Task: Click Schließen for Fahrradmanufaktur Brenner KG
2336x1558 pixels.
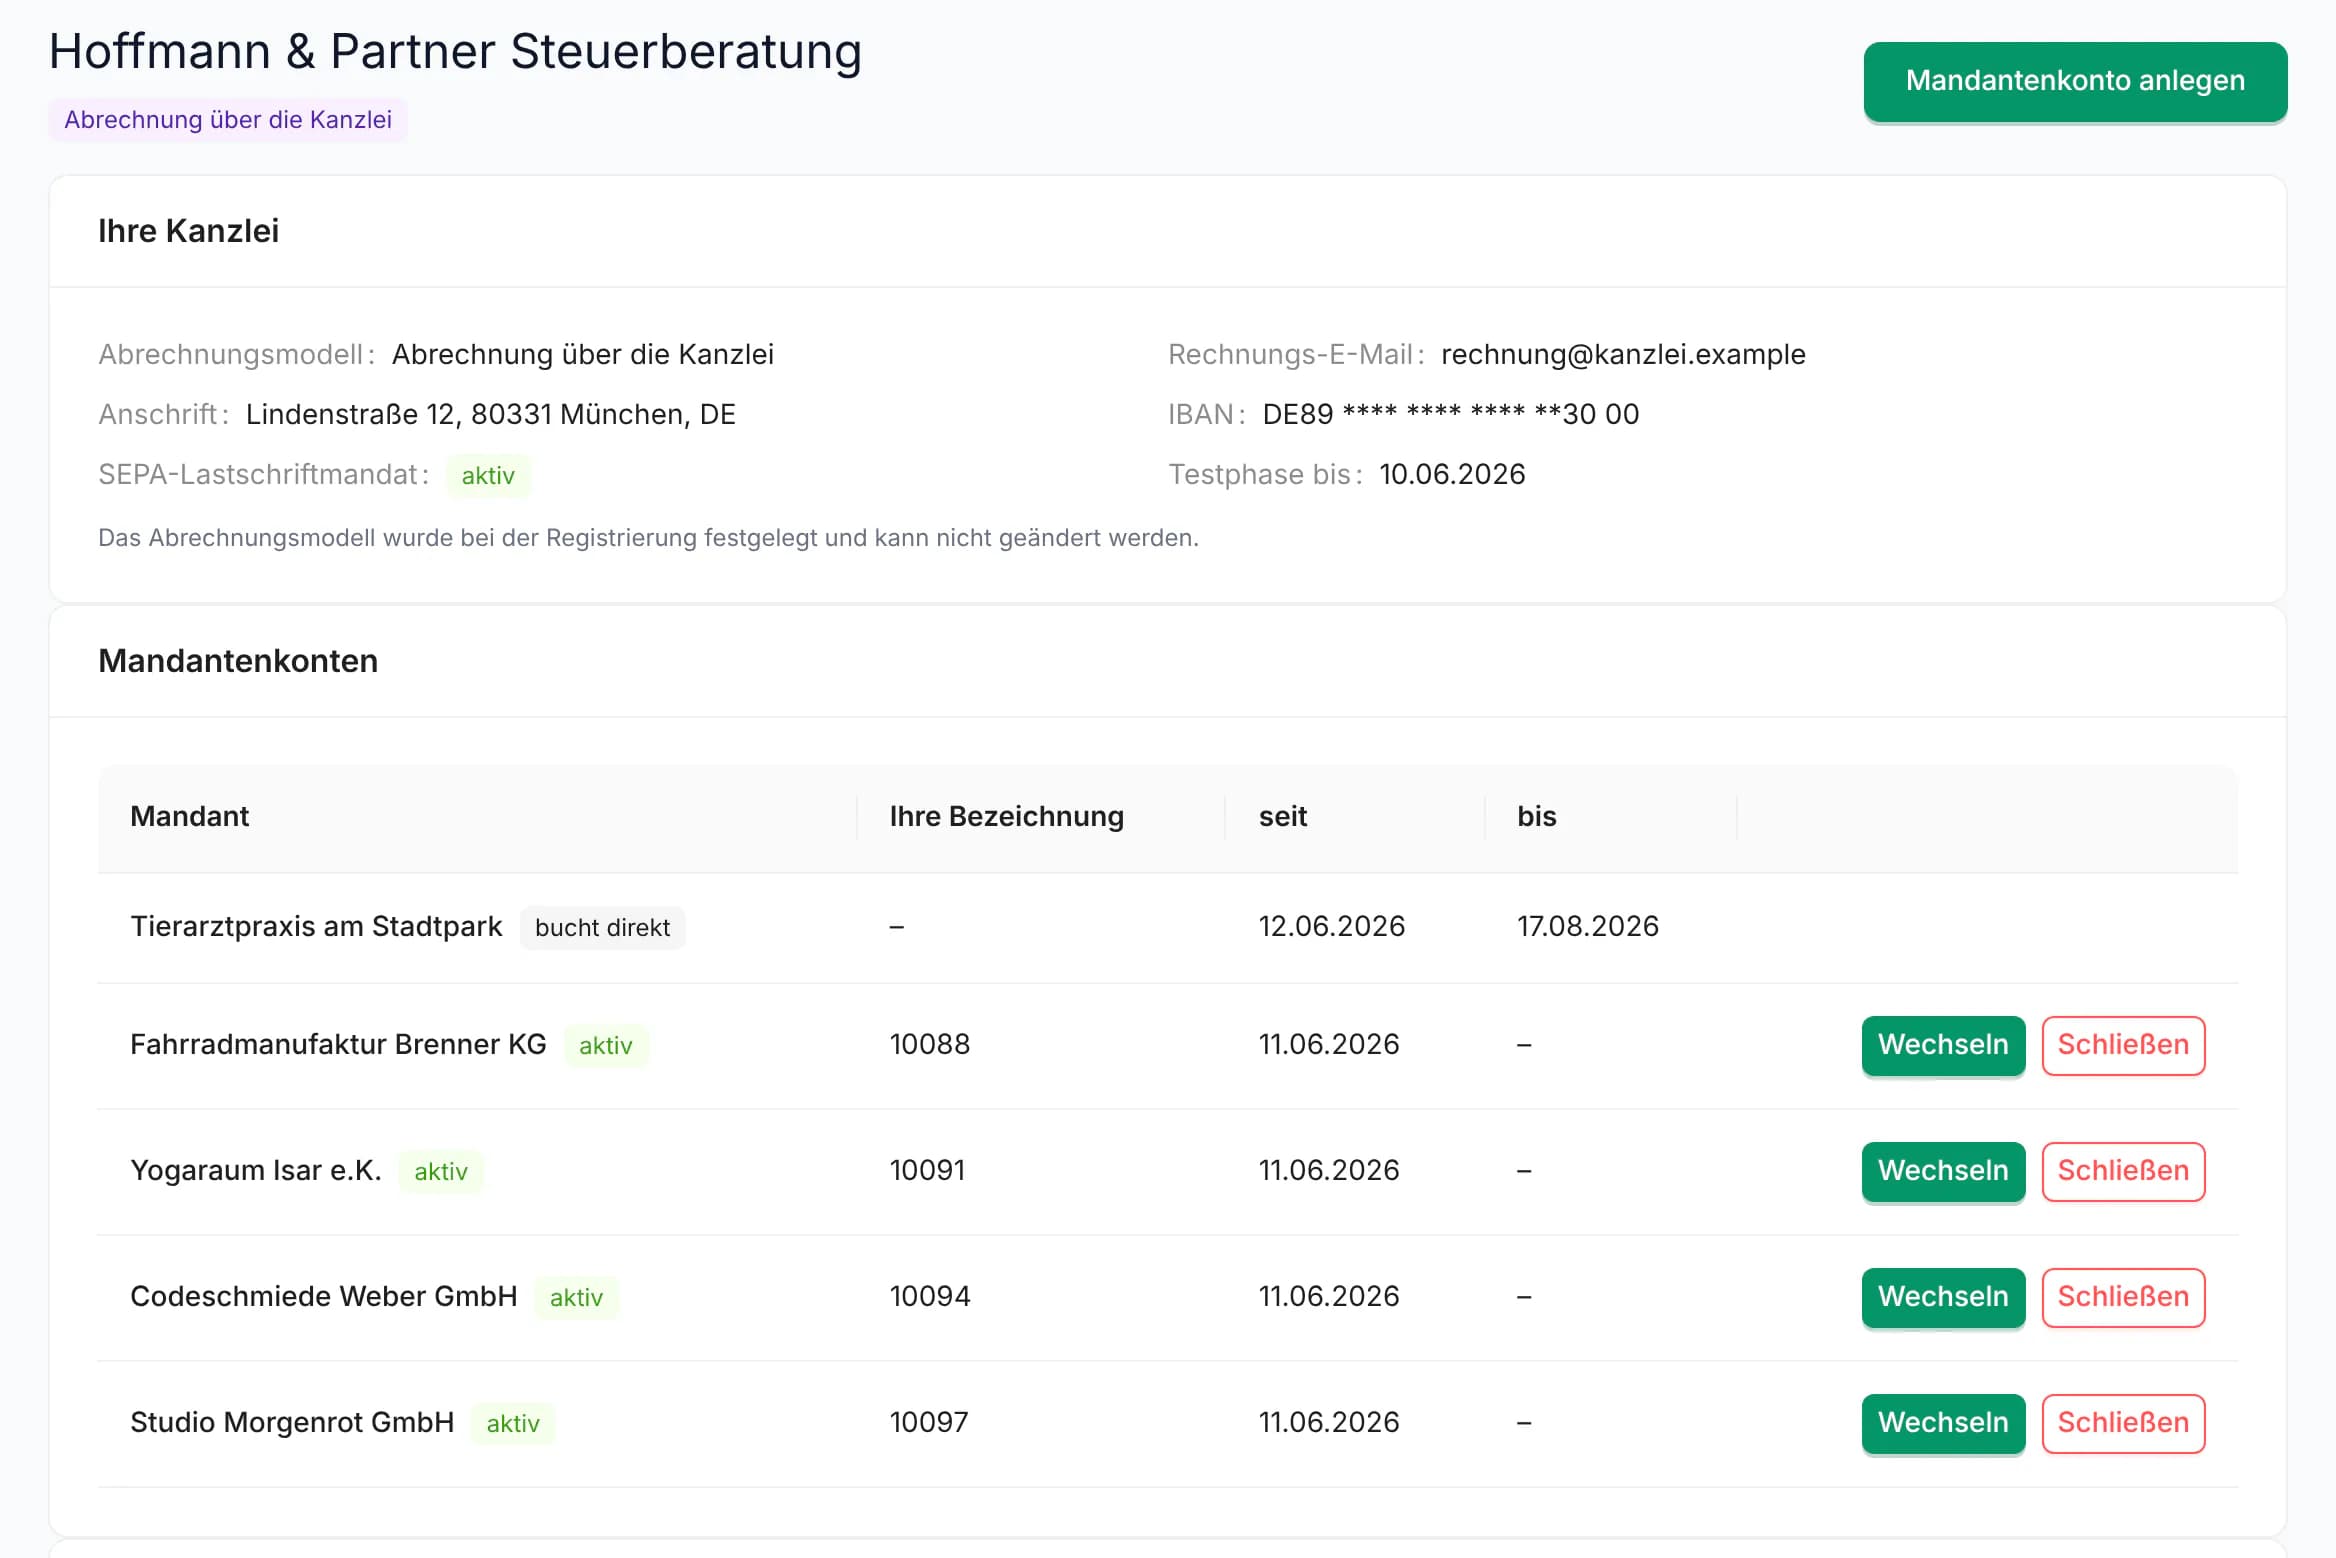Action: pyautogui.click(x=2123, y=1045)
